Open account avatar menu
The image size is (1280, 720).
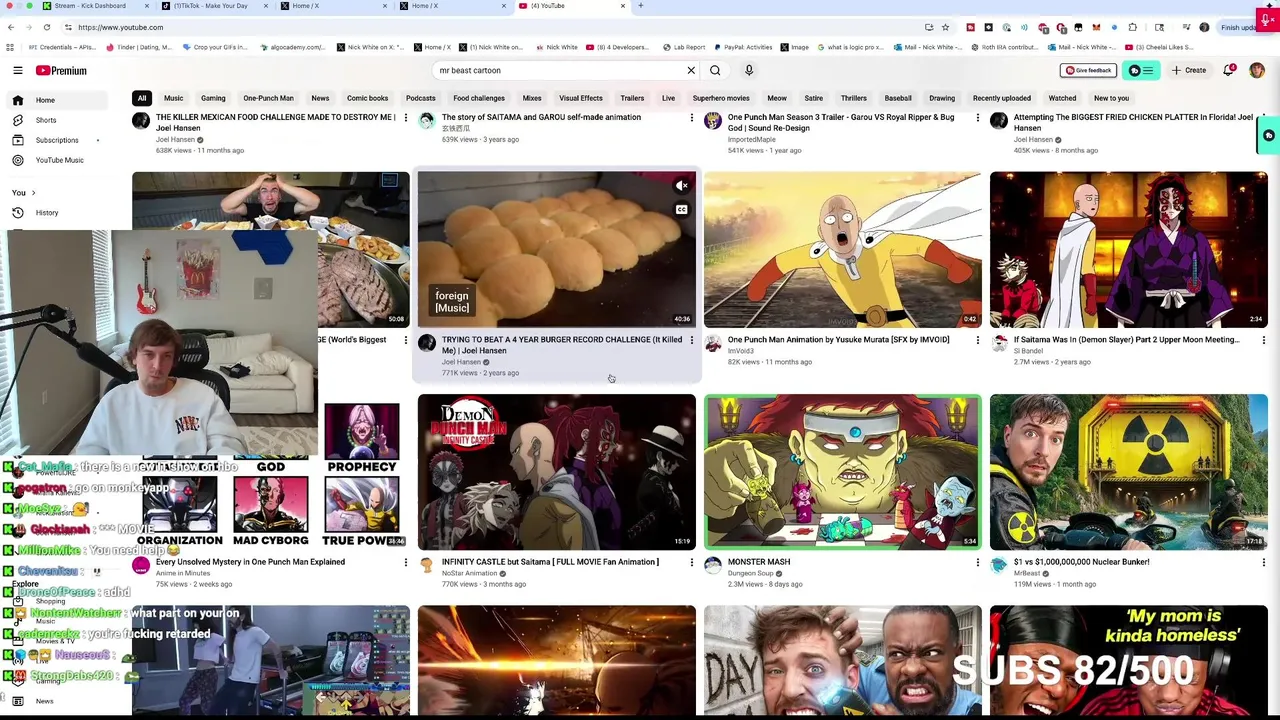pyautogui.click(x=1257, y=70)
